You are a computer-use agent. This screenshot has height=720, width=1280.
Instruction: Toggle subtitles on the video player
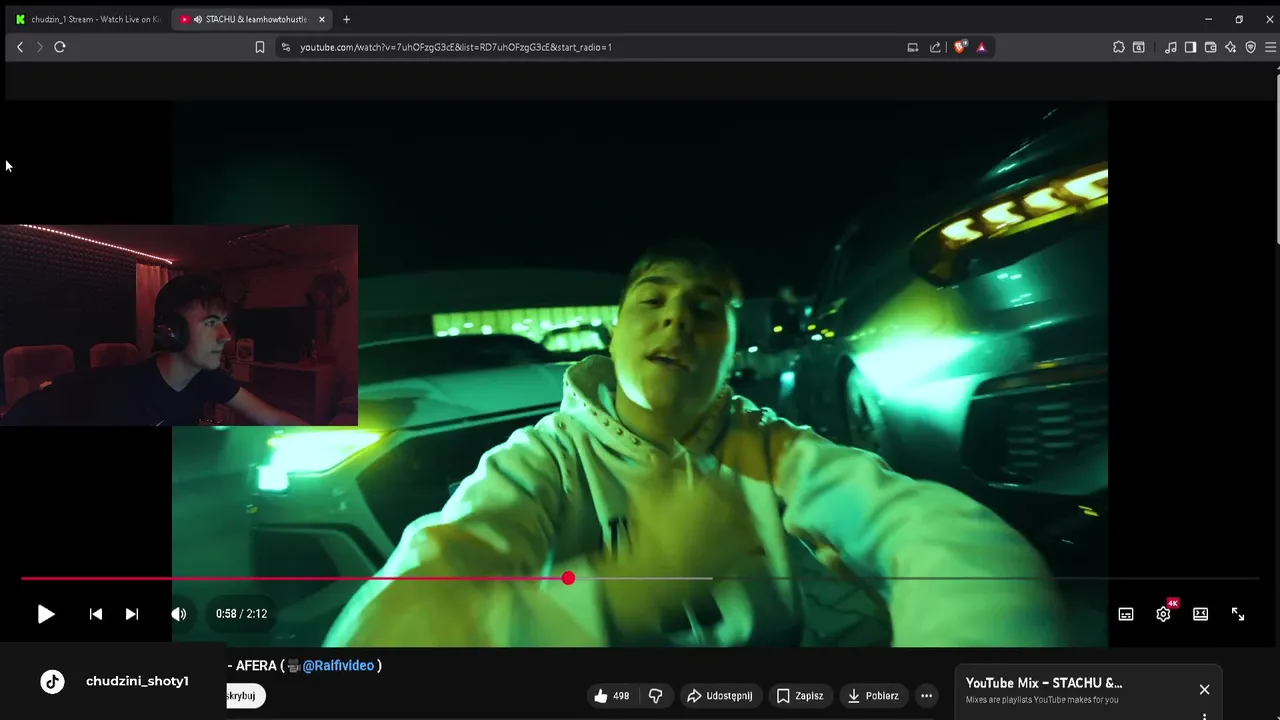click(1126, 614)
